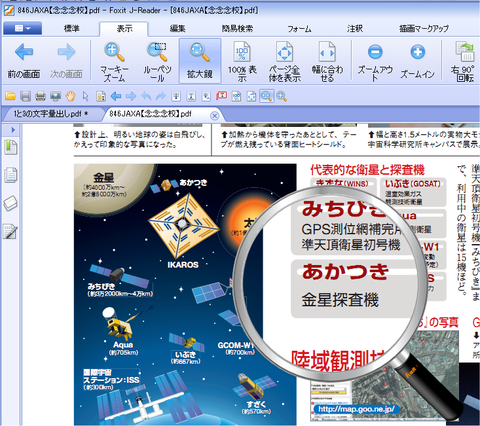Click the printer icon in quick toolbar
Screen dimensions: 480x426
tap(40, 96)
